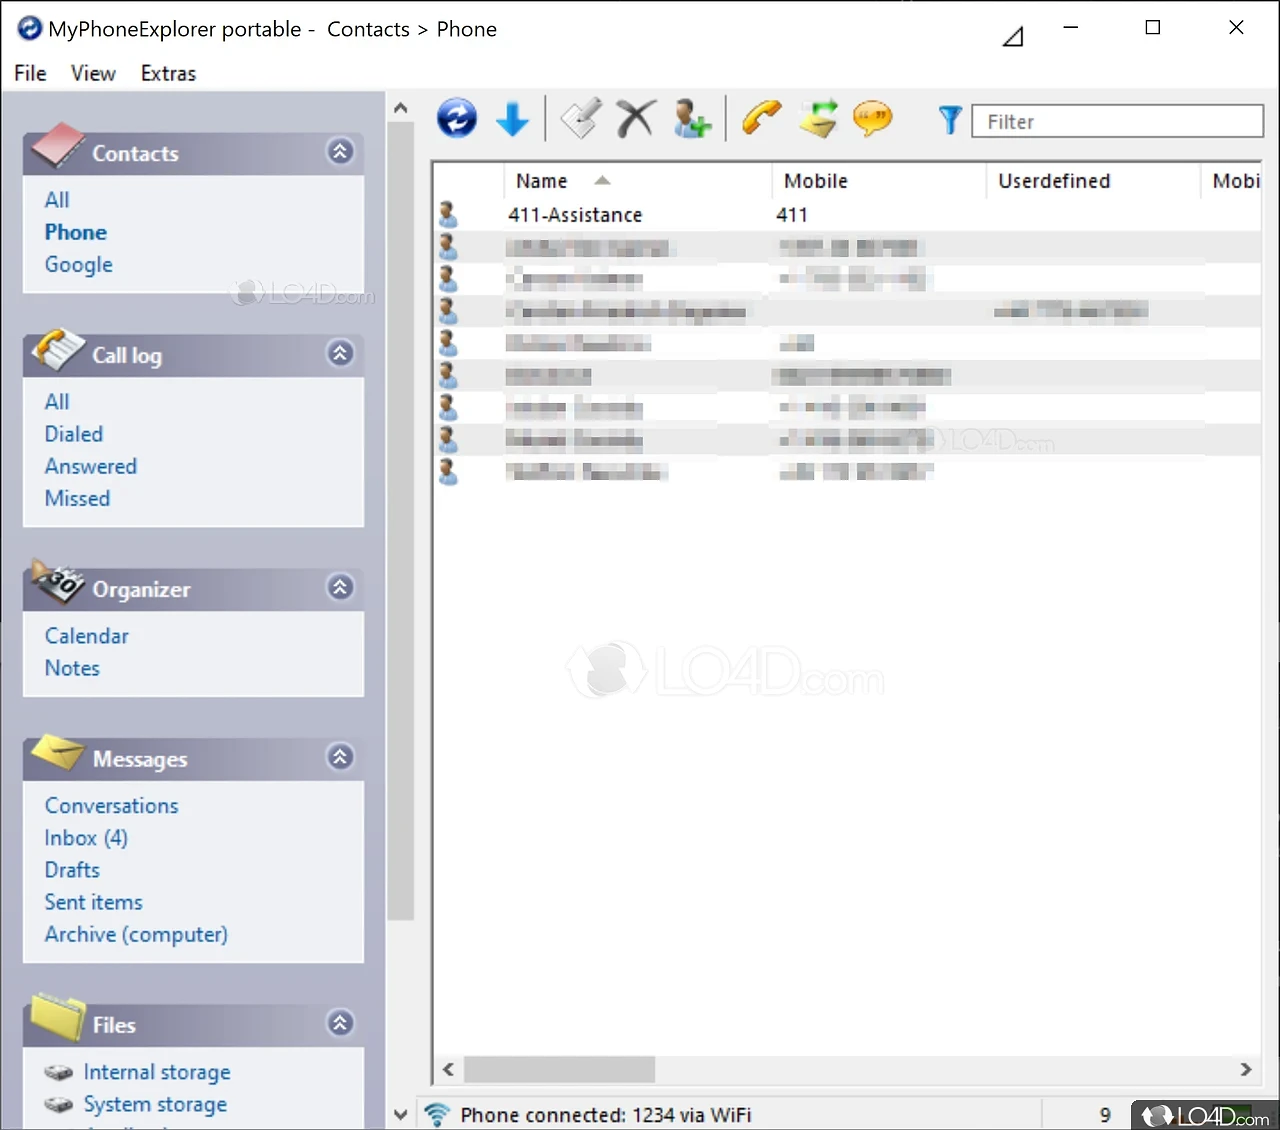Select the edit contact pencil icon

(x=580, y=118)
